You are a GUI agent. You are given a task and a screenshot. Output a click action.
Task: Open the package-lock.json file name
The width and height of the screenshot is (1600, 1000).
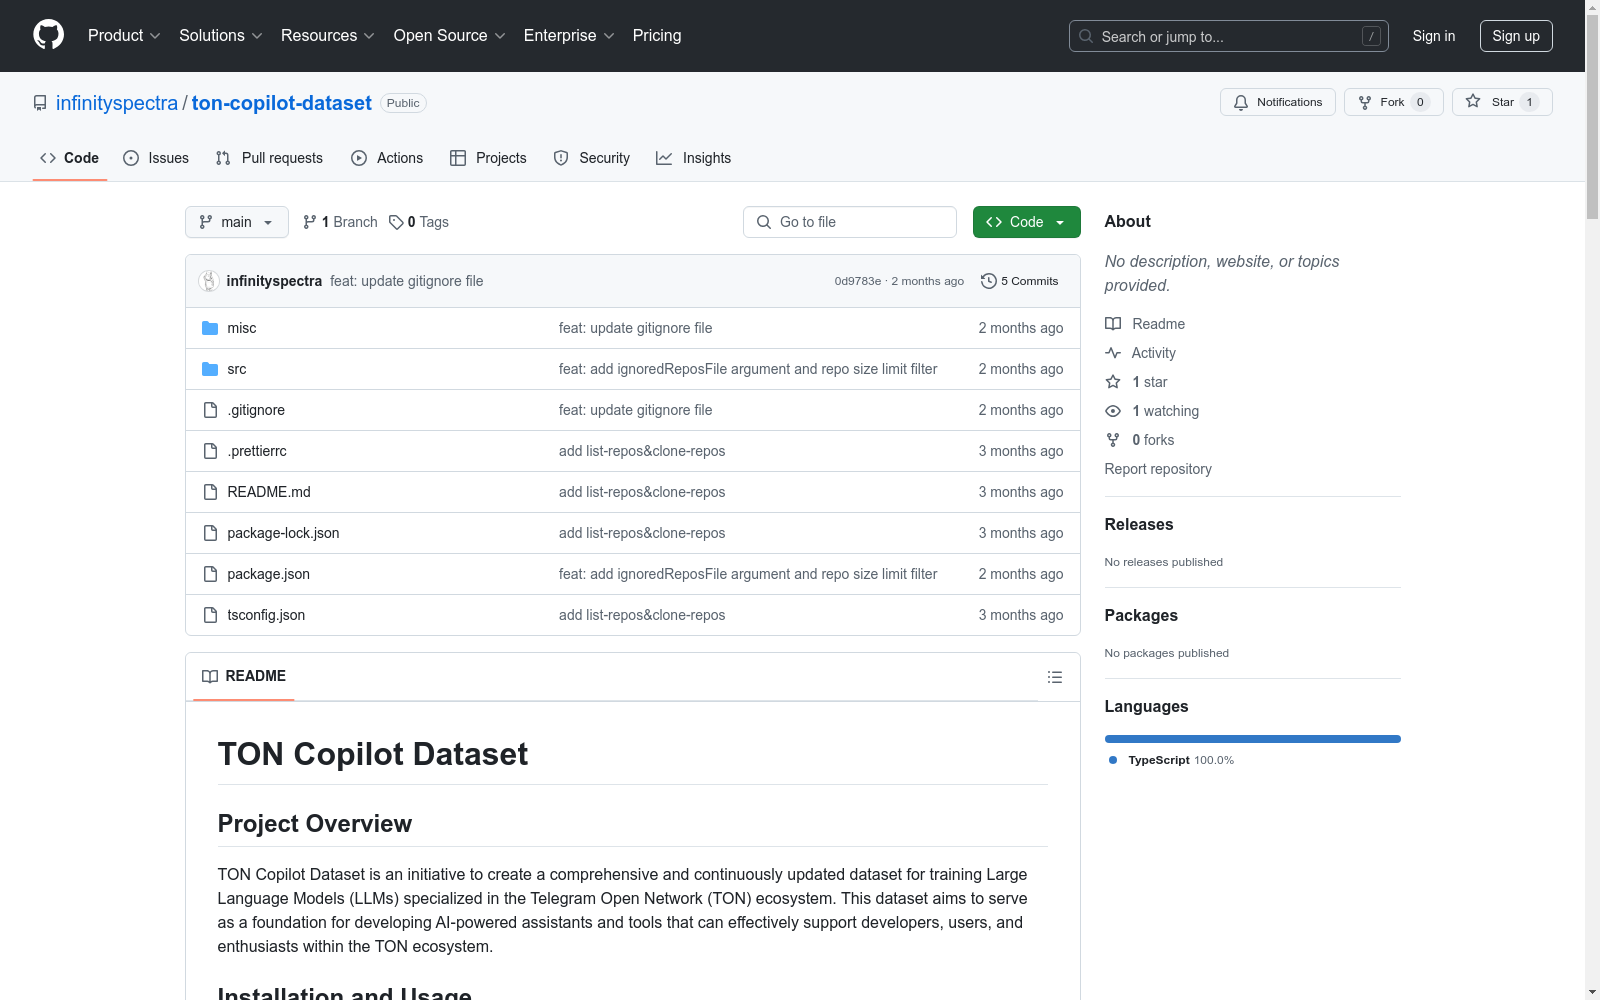[283, 533]
